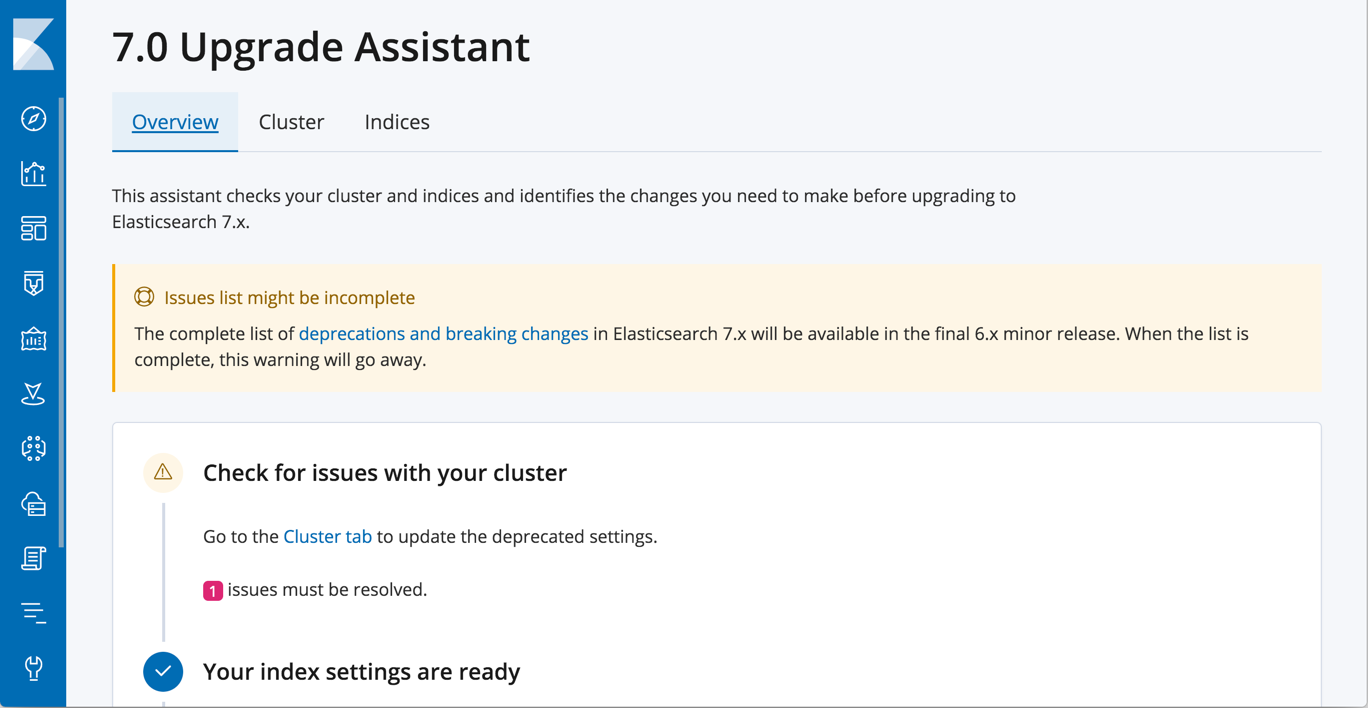Viewport: 1368px width, 708px height.
Task: Click the pink issues count badge
Action: point(212,590)
